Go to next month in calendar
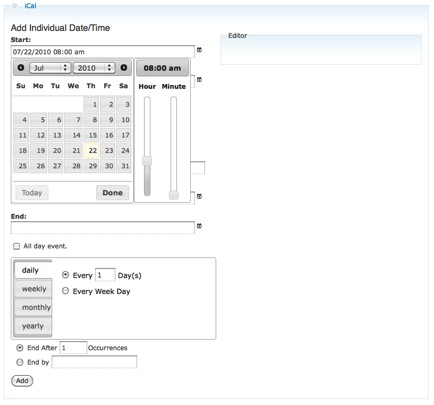This screenshot has height=405, width=434. (124, 68)
